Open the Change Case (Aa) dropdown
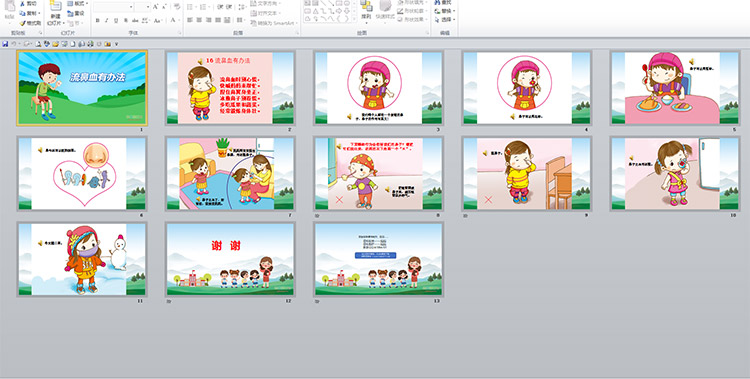 pos(158,21)
